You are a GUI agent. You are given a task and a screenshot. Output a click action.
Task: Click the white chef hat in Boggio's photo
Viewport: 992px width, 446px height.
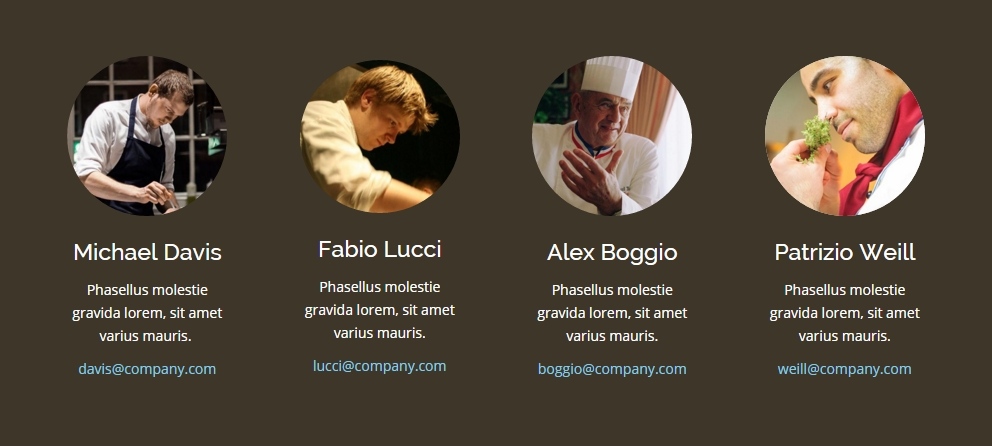click(x=611, y=75)
